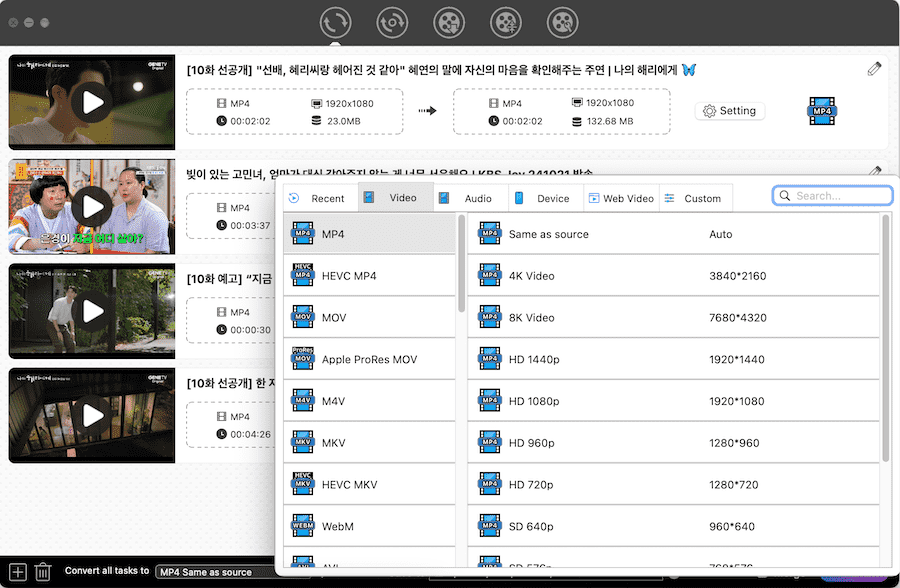Viewport: 900px width, 588px height.
Task: Switch to the Video tab
Action: 395,198
